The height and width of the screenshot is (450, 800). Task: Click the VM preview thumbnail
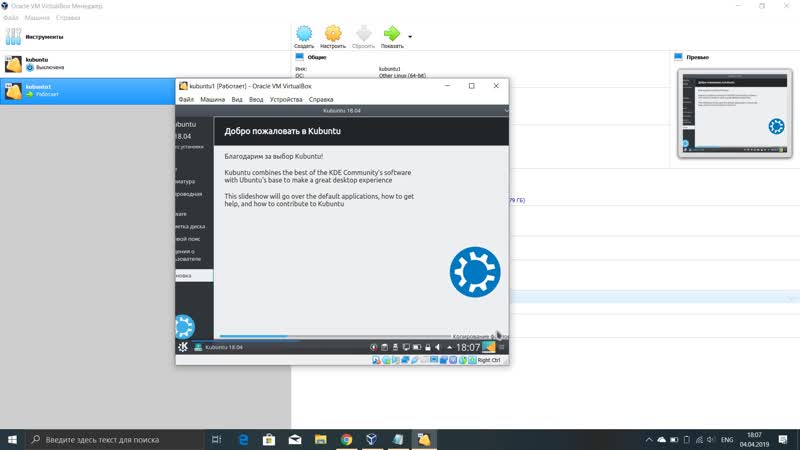[x=735, y=113]
